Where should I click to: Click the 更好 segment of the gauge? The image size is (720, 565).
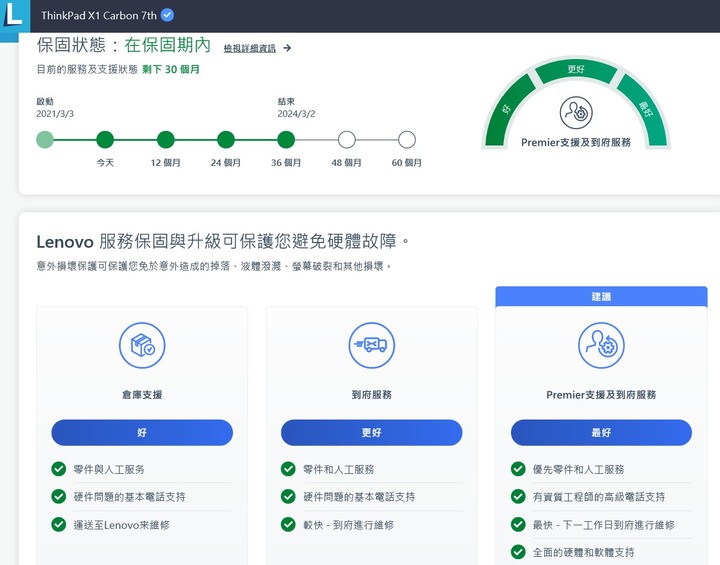click(x=576, y=70)
